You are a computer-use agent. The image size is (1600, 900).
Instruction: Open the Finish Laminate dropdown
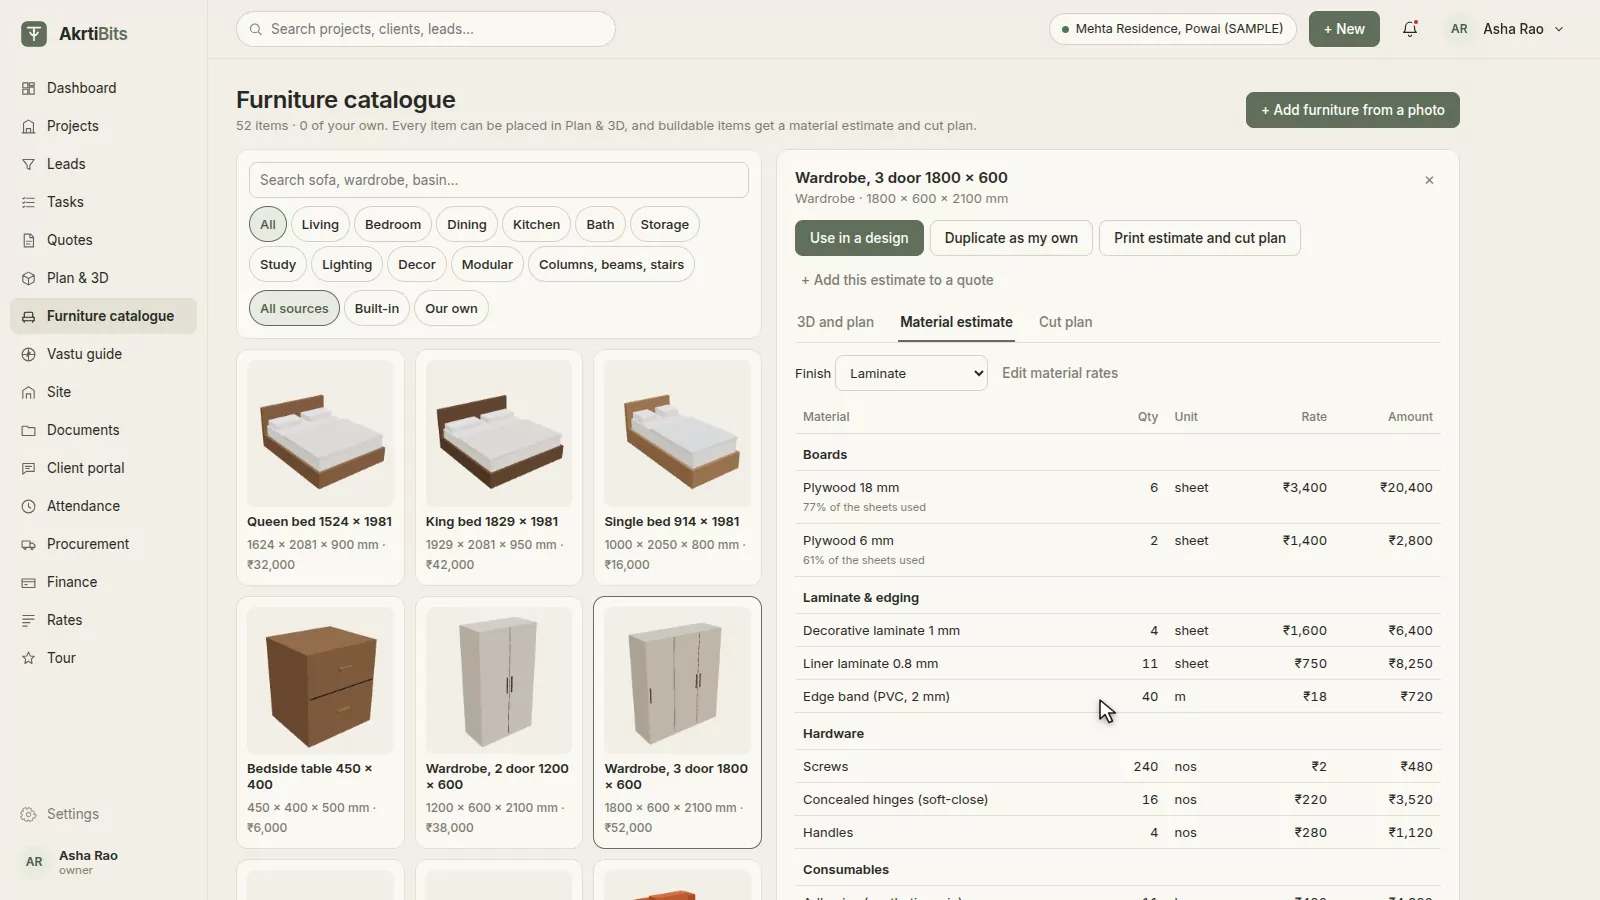tap(911, 373)
